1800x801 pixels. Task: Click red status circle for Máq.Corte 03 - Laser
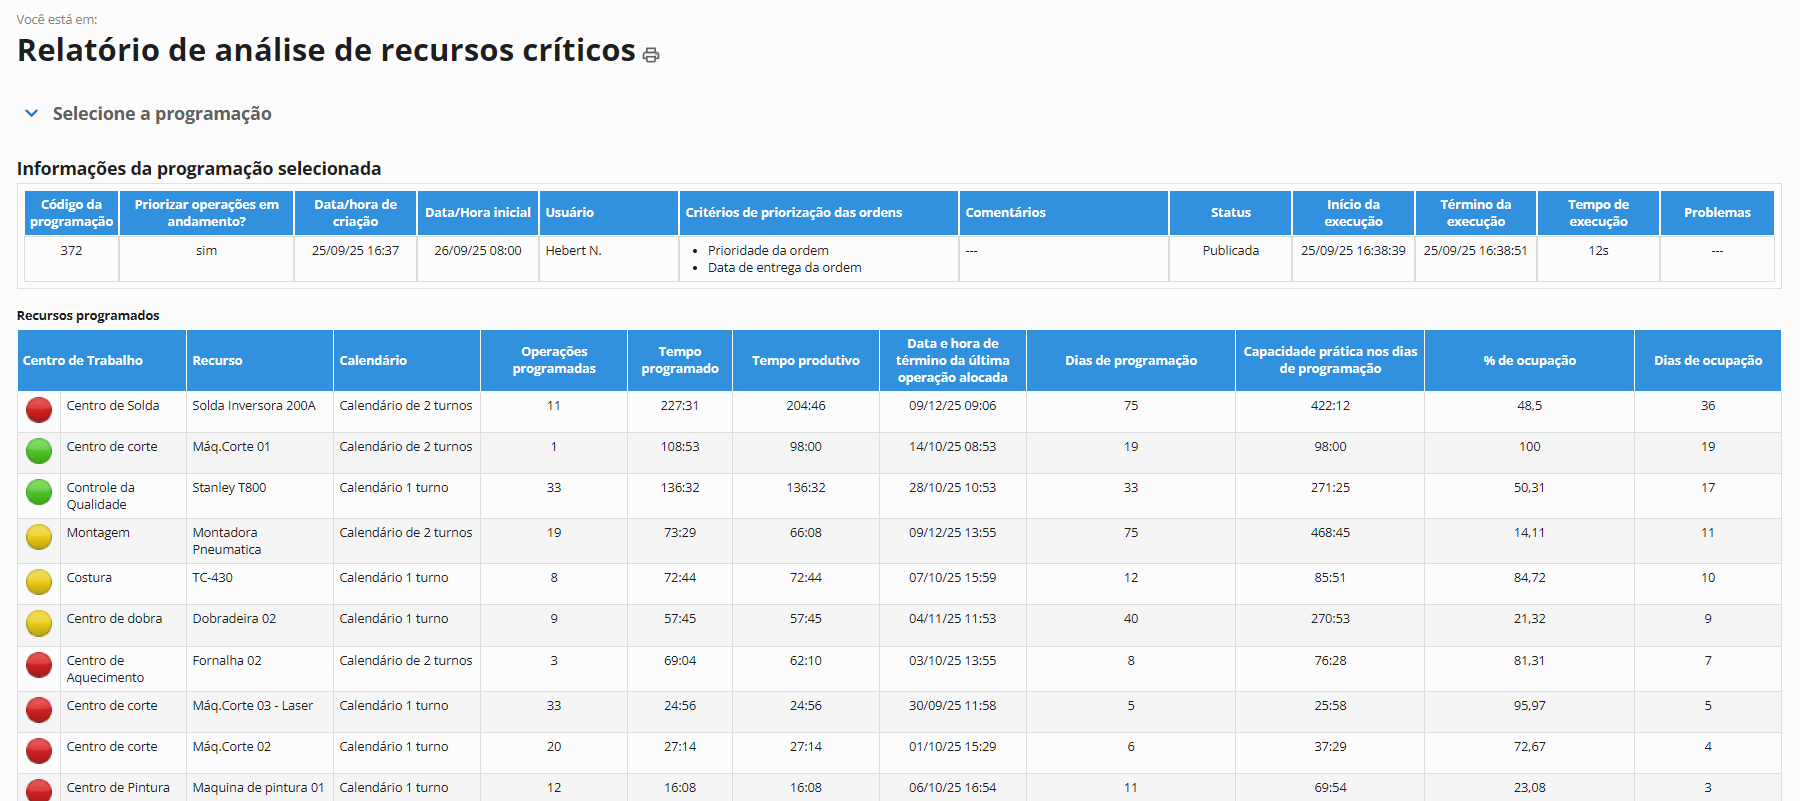(39, 709)
